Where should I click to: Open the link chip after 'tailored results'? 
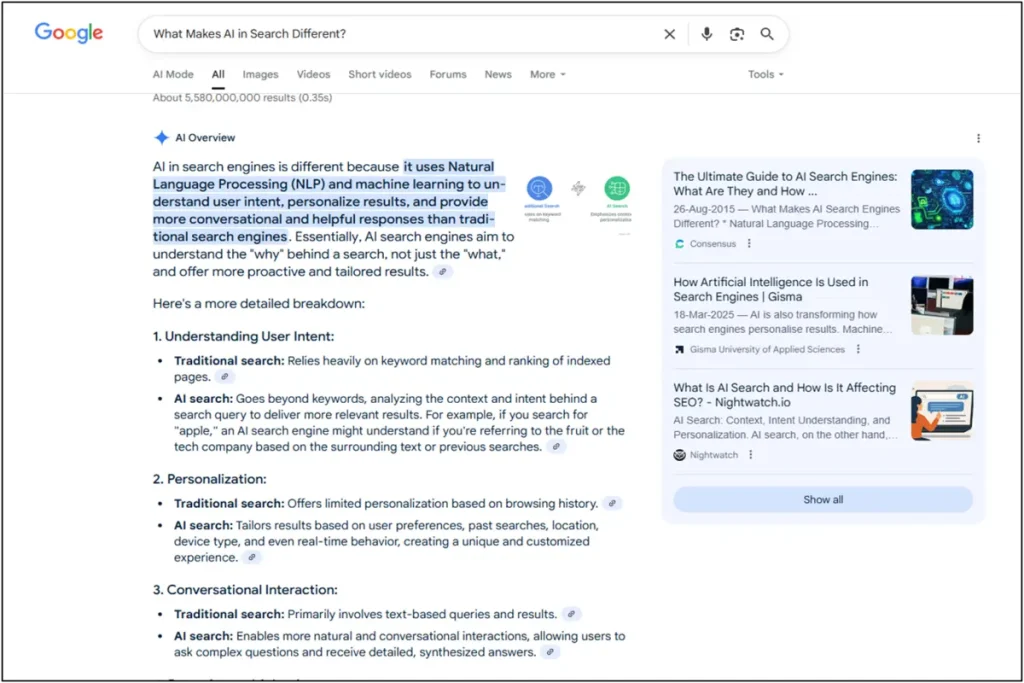click(x=442, y=272)
